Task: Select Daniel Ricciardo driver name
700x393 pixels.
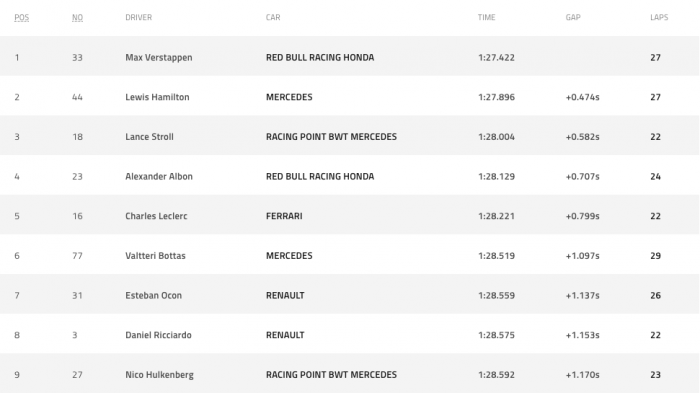Action: coord(158,335)
